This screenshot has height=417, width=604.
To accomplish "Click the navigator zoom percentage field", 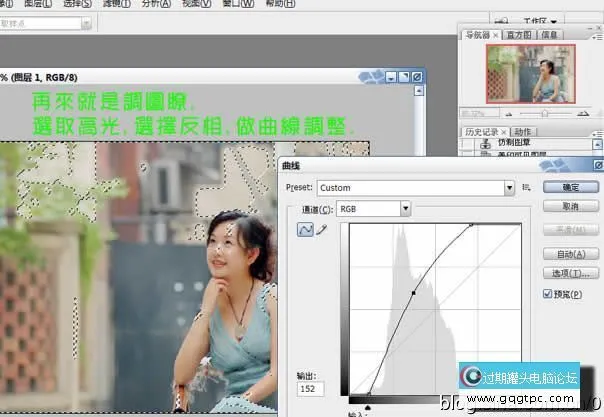I will click(x=480, y=114).
